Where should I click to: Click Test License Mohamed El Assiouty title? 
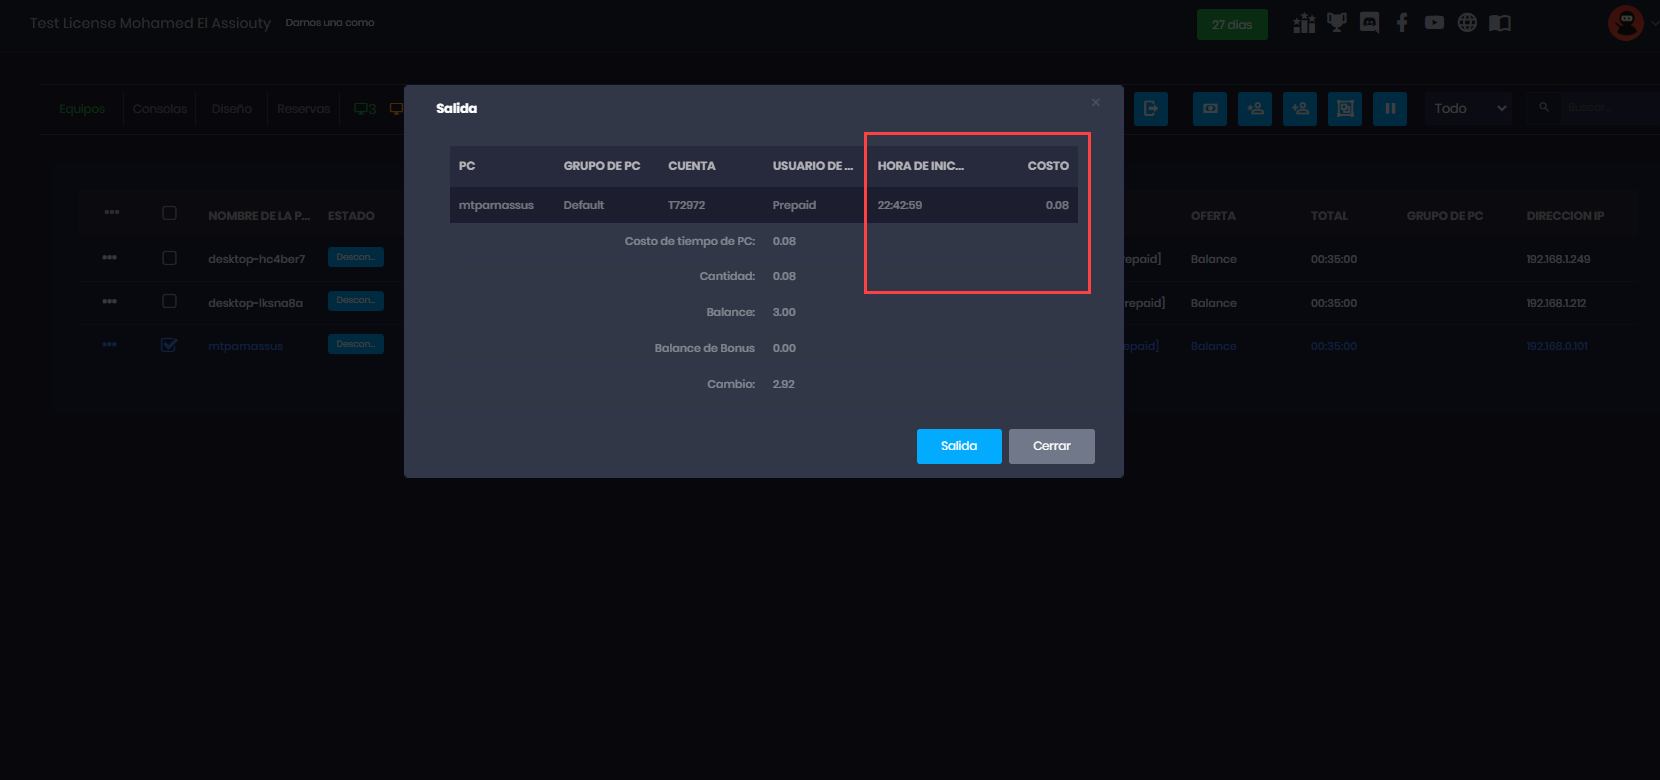[150, 23]
